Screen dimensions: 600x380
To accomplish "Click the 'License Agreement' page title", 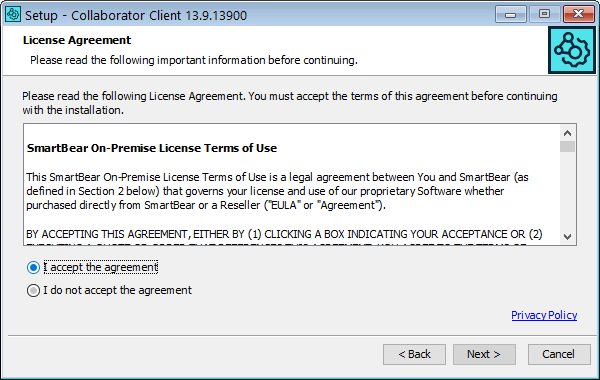I will (77, 40).
